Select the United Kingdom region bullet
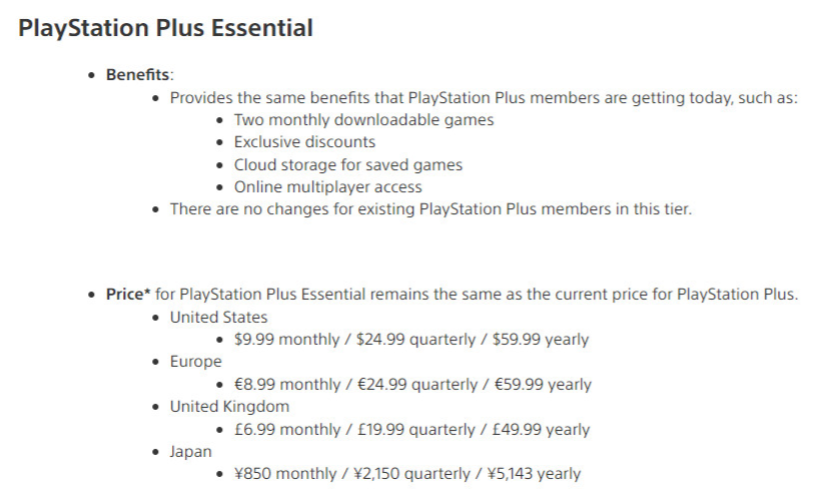The width and height of the screenshot is (835, 503). pyautogui.click(x=229, y=406)
